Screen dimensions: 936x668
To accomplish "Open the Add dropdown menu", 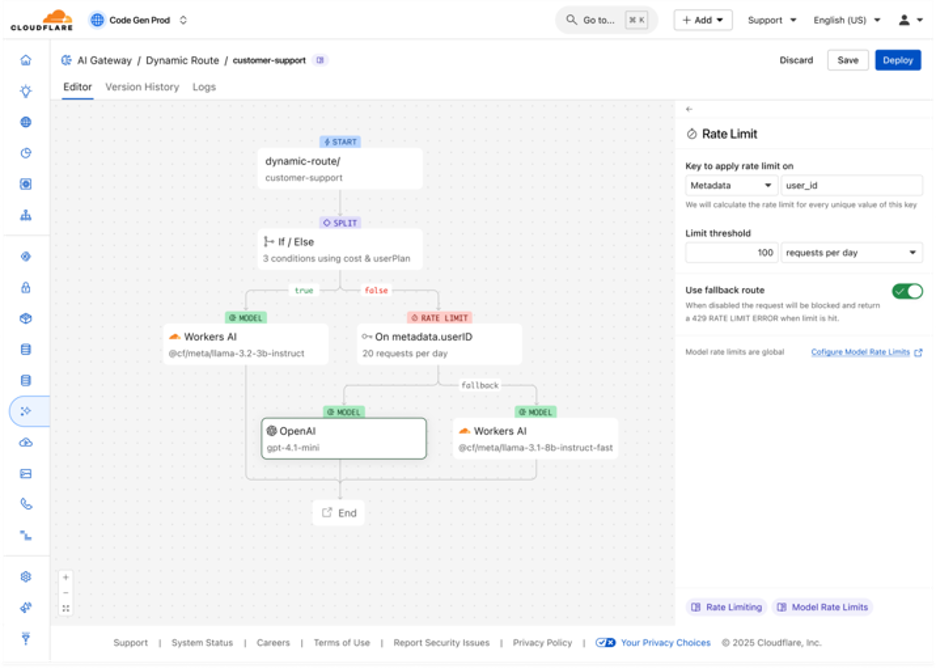I will 703,20.
